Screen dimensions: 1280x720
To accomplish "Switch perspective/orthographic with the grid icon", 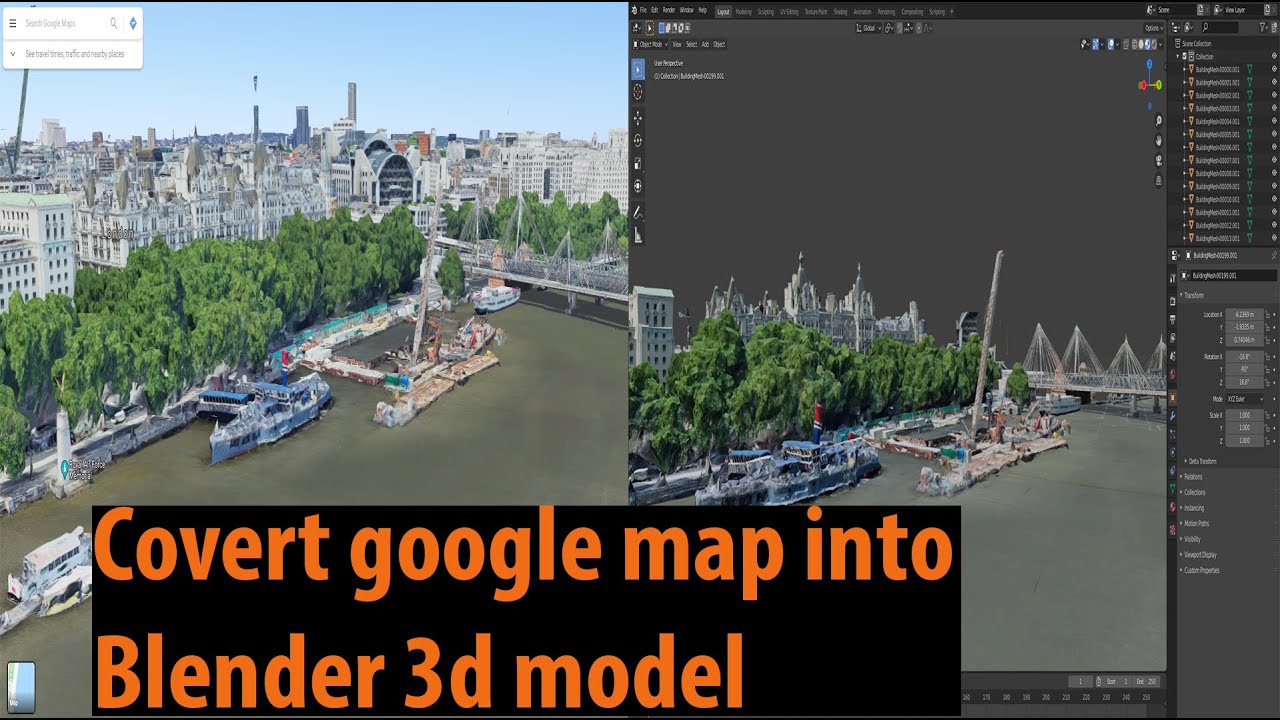I will (1159, 181).
